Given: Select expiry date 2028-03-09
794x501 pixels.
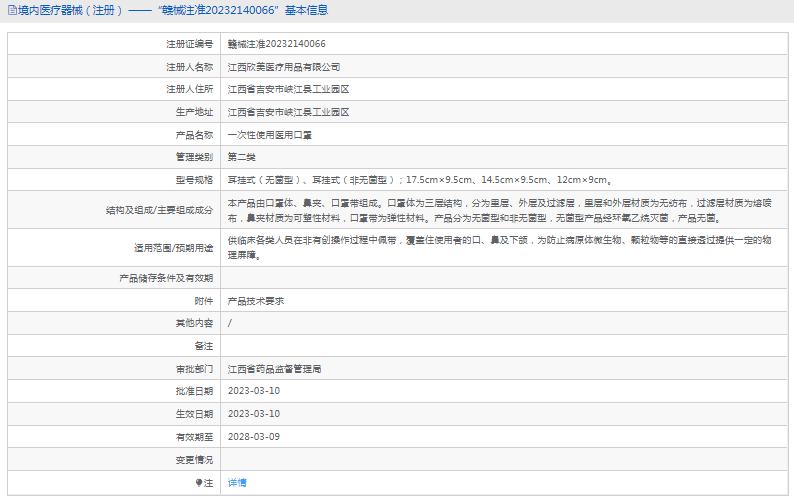Looking at the screenshot, I should coord(254,437).
